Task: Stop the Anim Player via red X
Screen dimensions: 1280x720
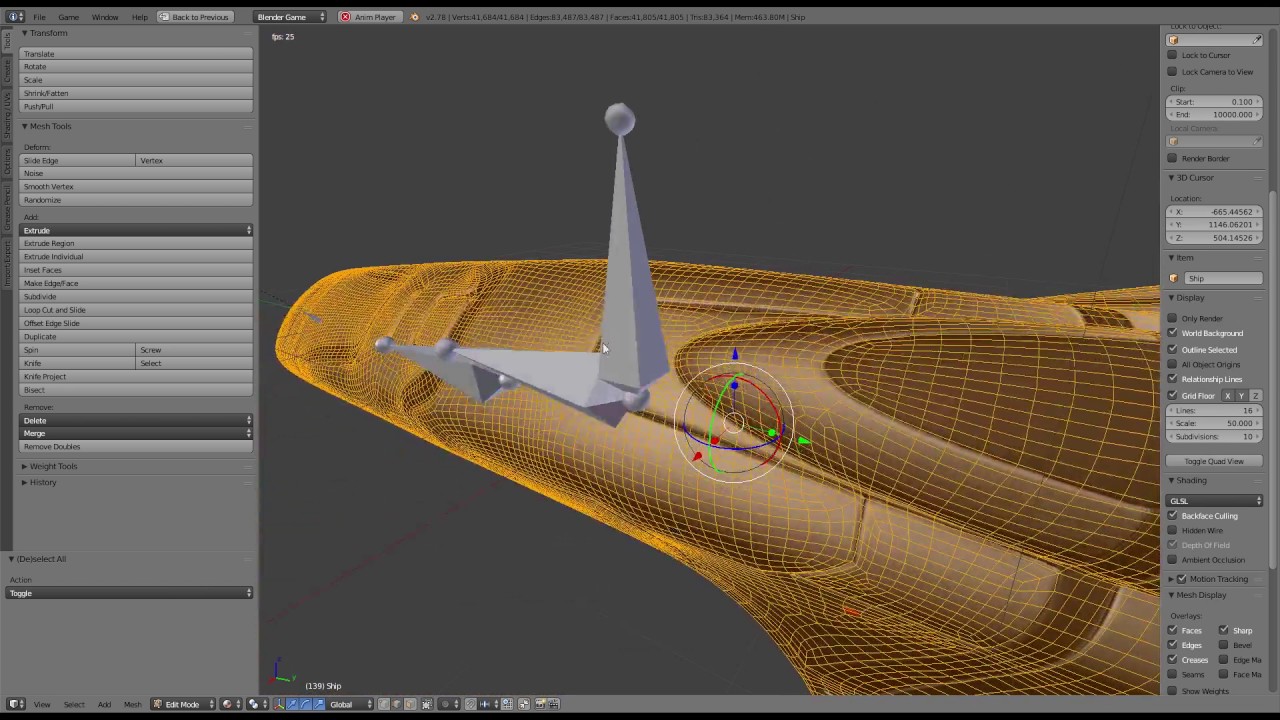Action: [x=345, y=17]
